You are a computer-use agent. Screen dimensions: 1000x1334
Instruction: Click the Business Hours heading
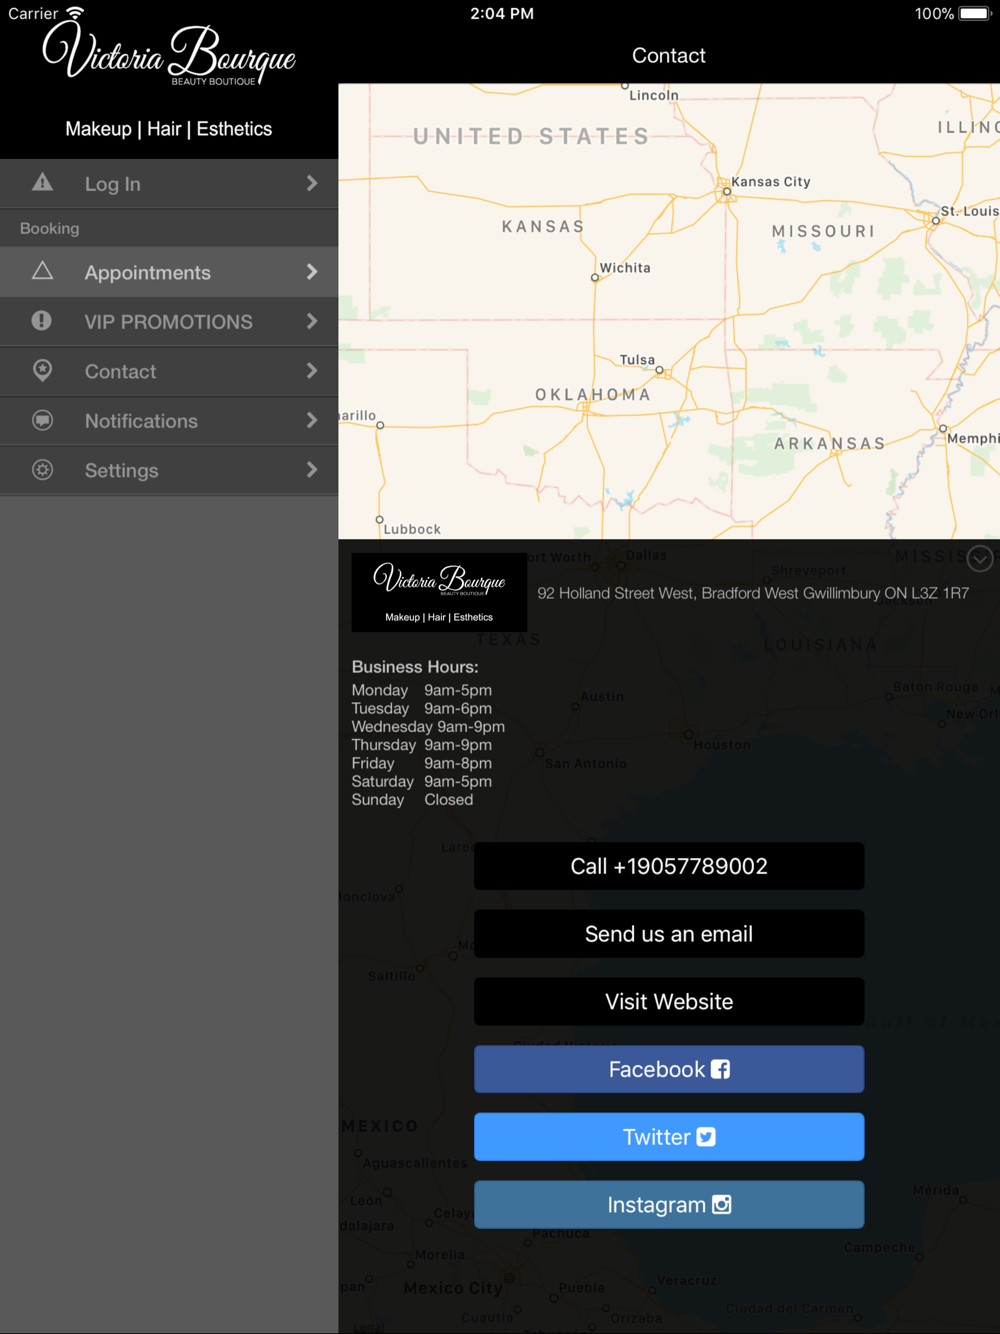click(x=415, y=667)
